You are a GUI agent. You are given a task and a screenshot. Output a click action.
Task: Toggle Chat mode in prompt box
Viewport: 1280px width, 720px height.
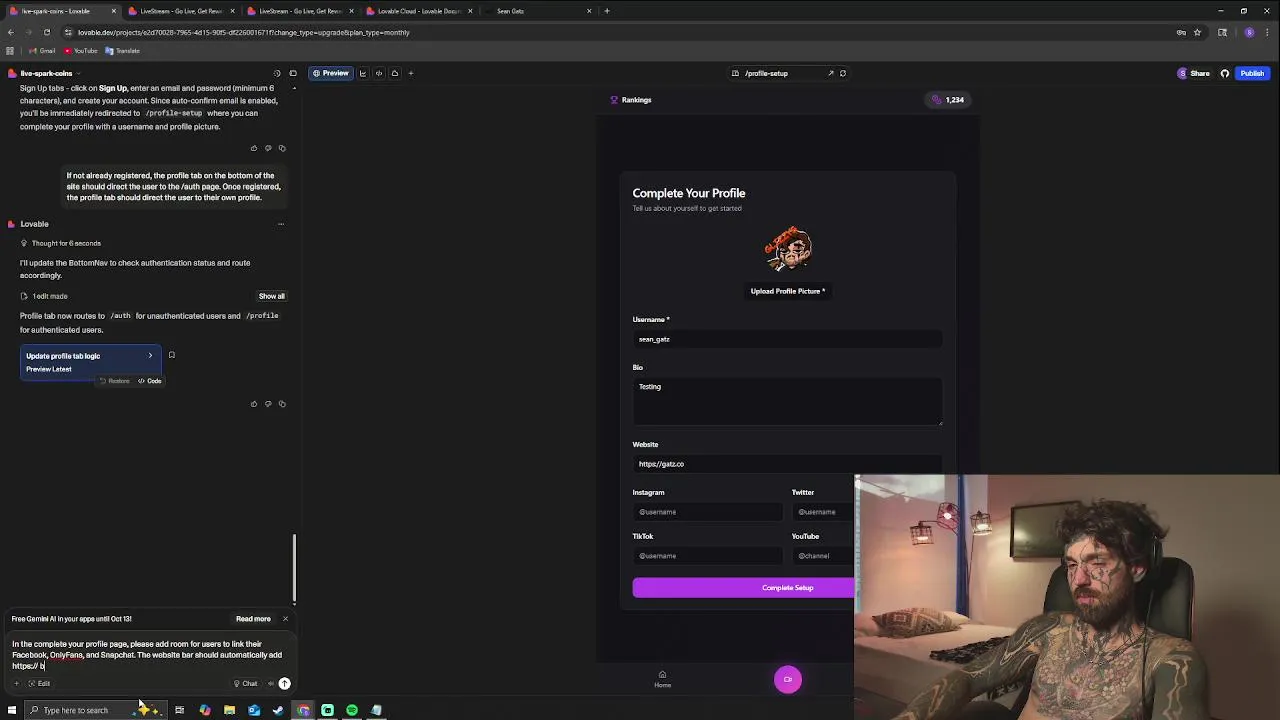pyautogui.click(x=245, y=683)
